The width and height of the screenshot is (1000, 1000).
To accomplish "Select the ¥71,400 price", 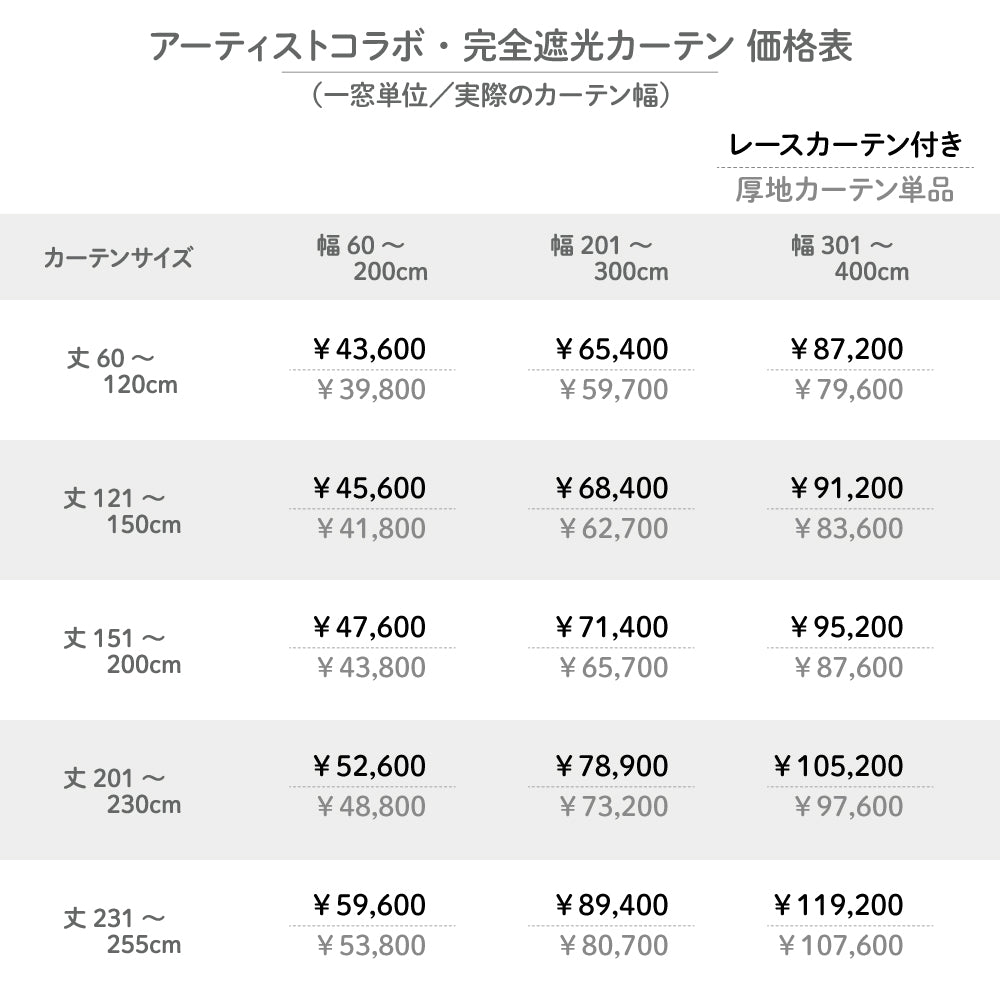I will [612, 627].
